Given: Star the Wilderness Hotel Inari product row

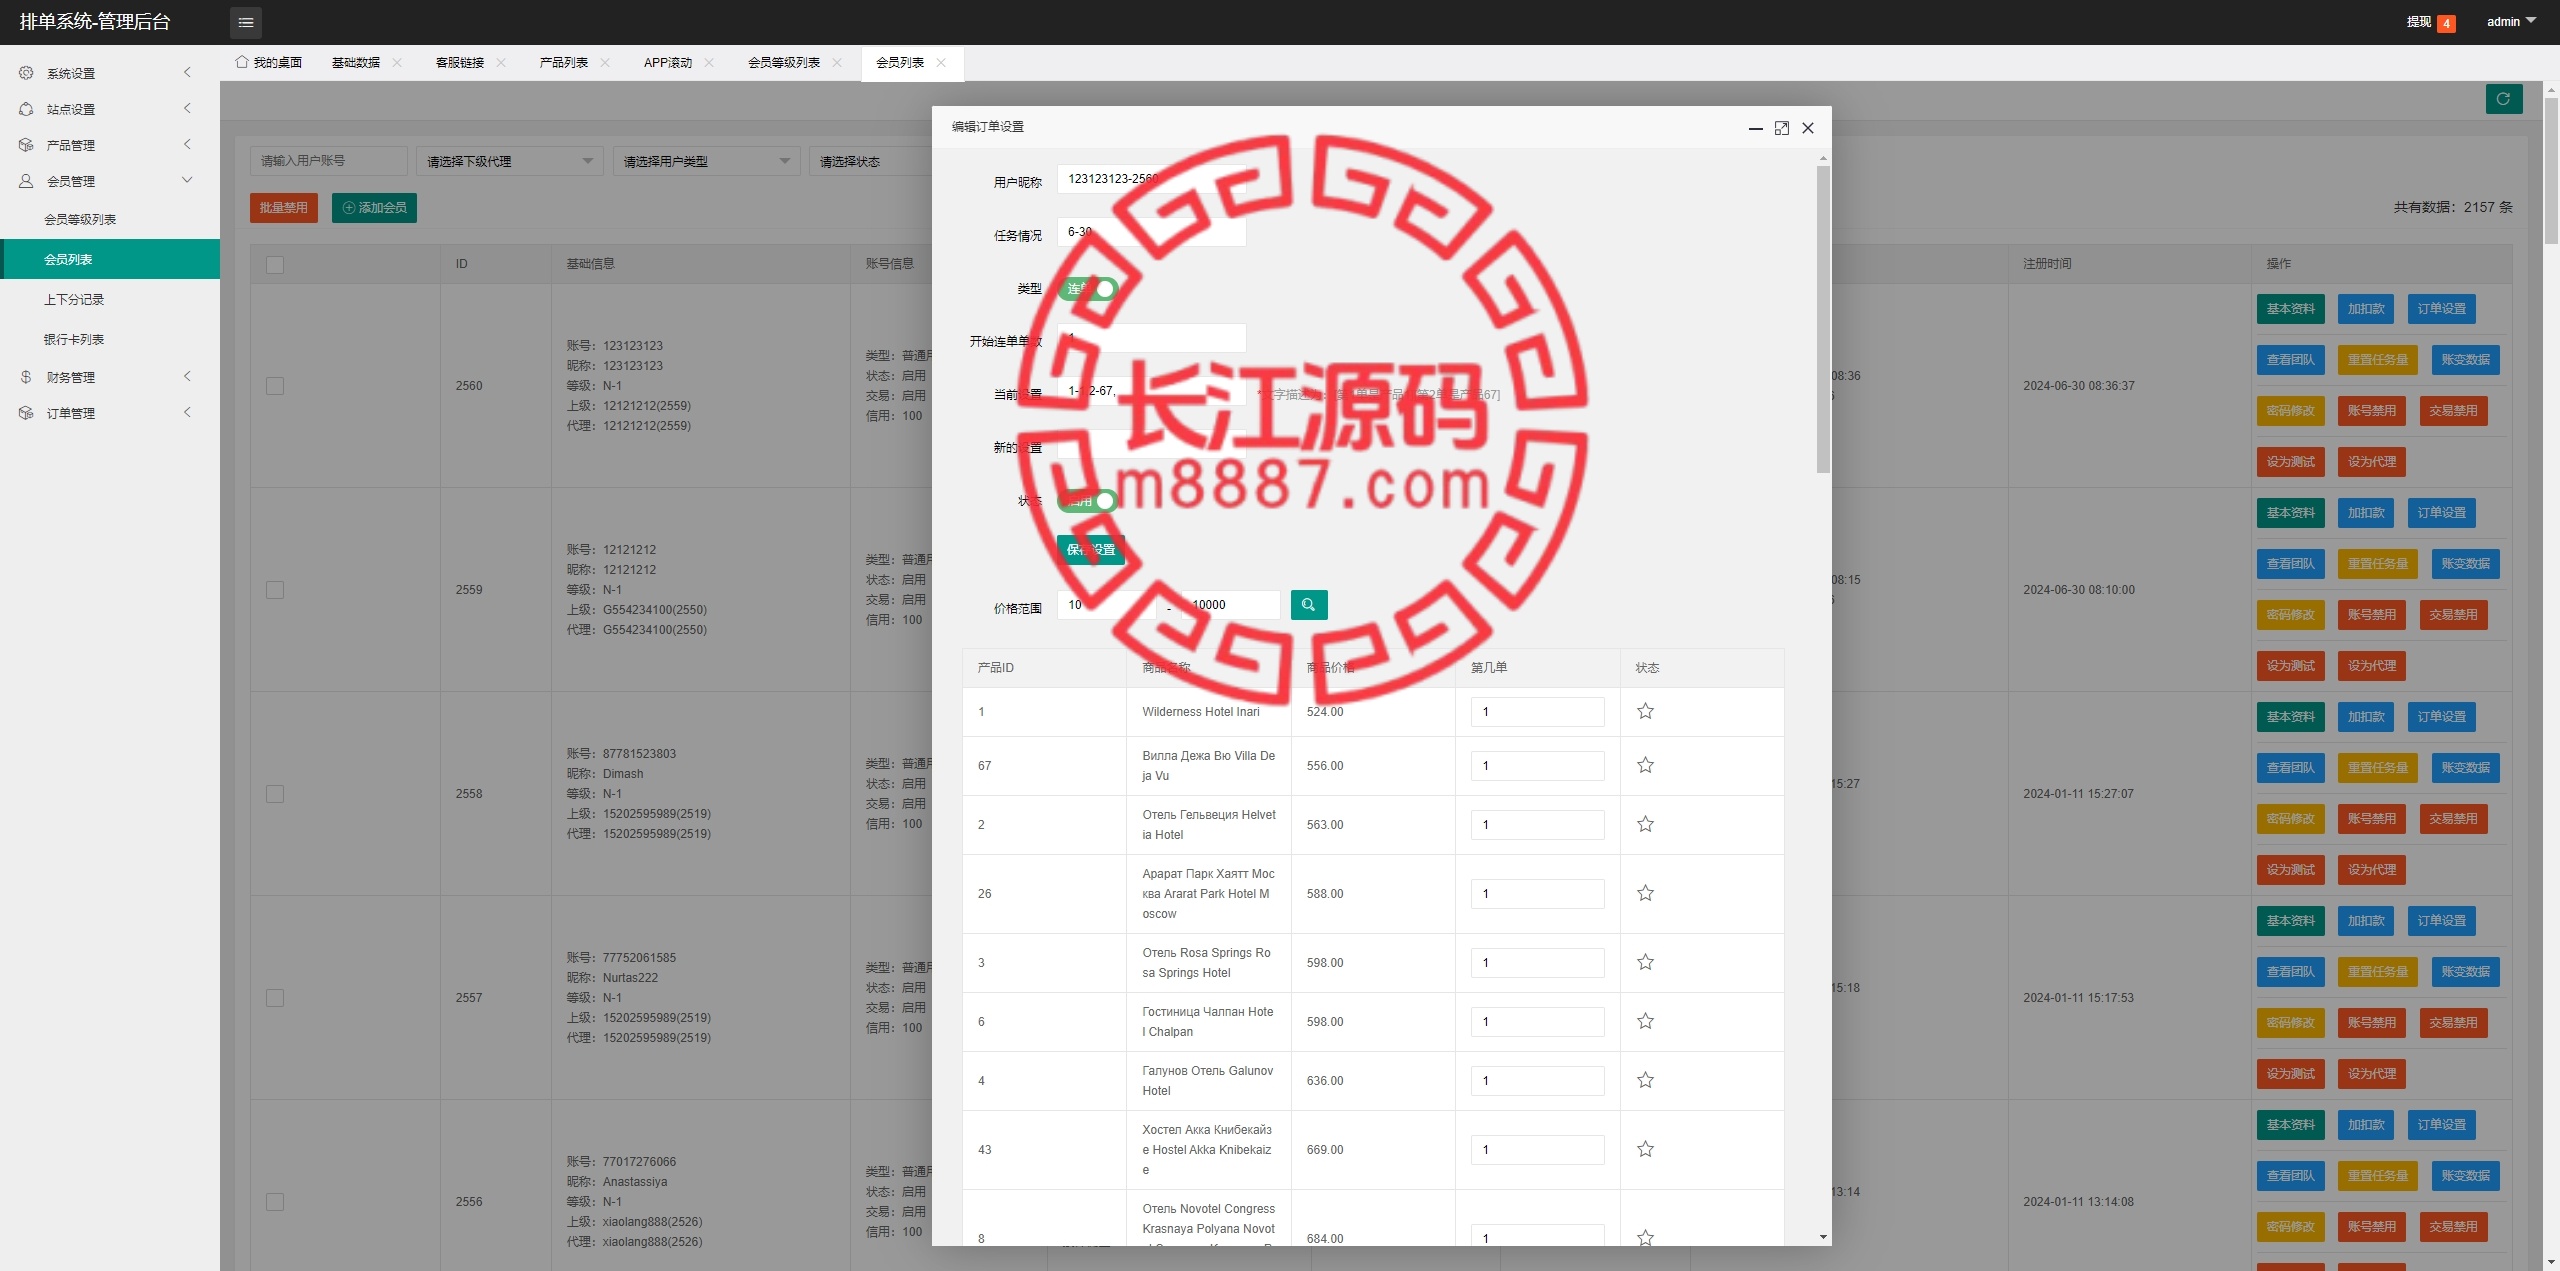Looking at the screenshot, I should [1645, 712].
